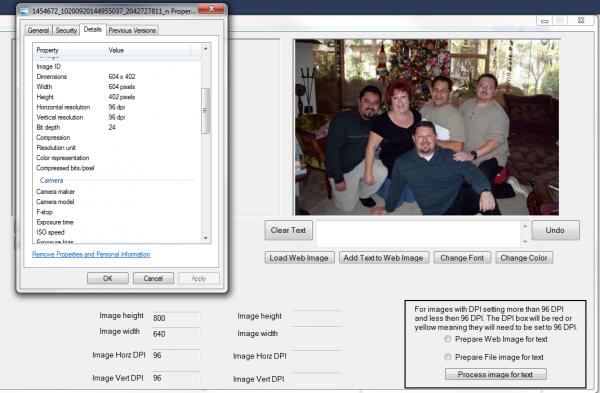Select the Exposure time row

(x=117, y=222)
